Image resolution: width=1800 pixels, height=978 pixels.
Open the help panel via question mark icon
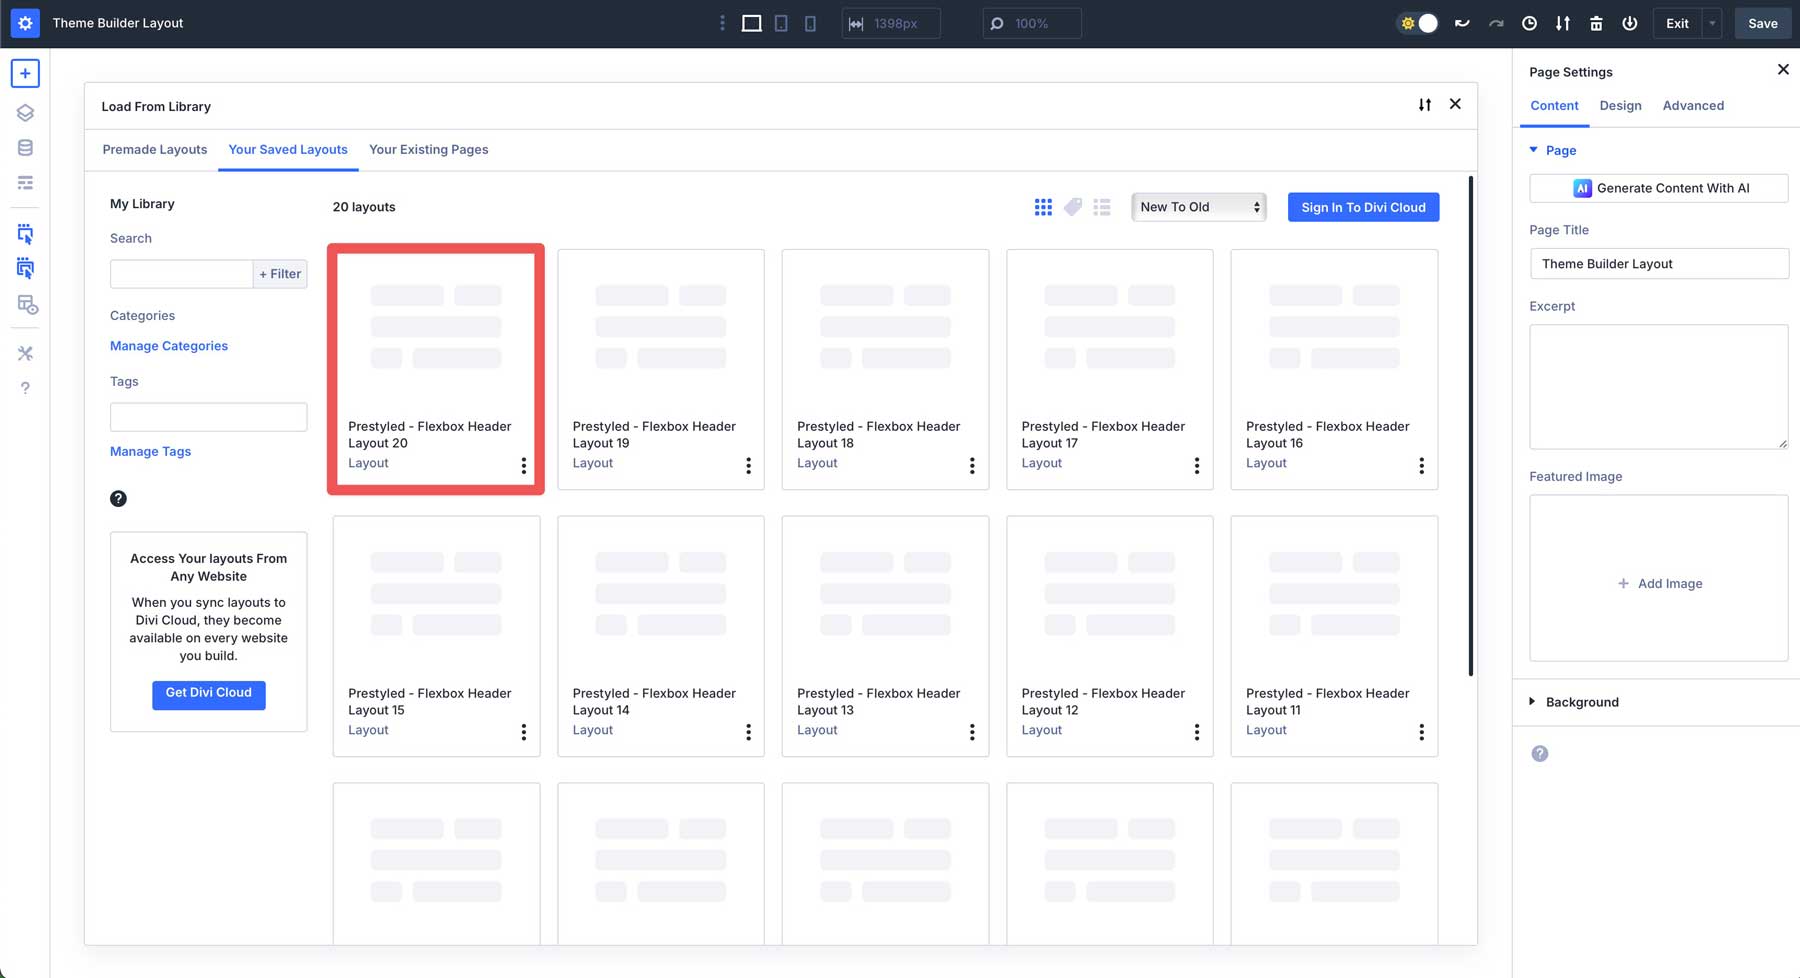tap(25, 388)
